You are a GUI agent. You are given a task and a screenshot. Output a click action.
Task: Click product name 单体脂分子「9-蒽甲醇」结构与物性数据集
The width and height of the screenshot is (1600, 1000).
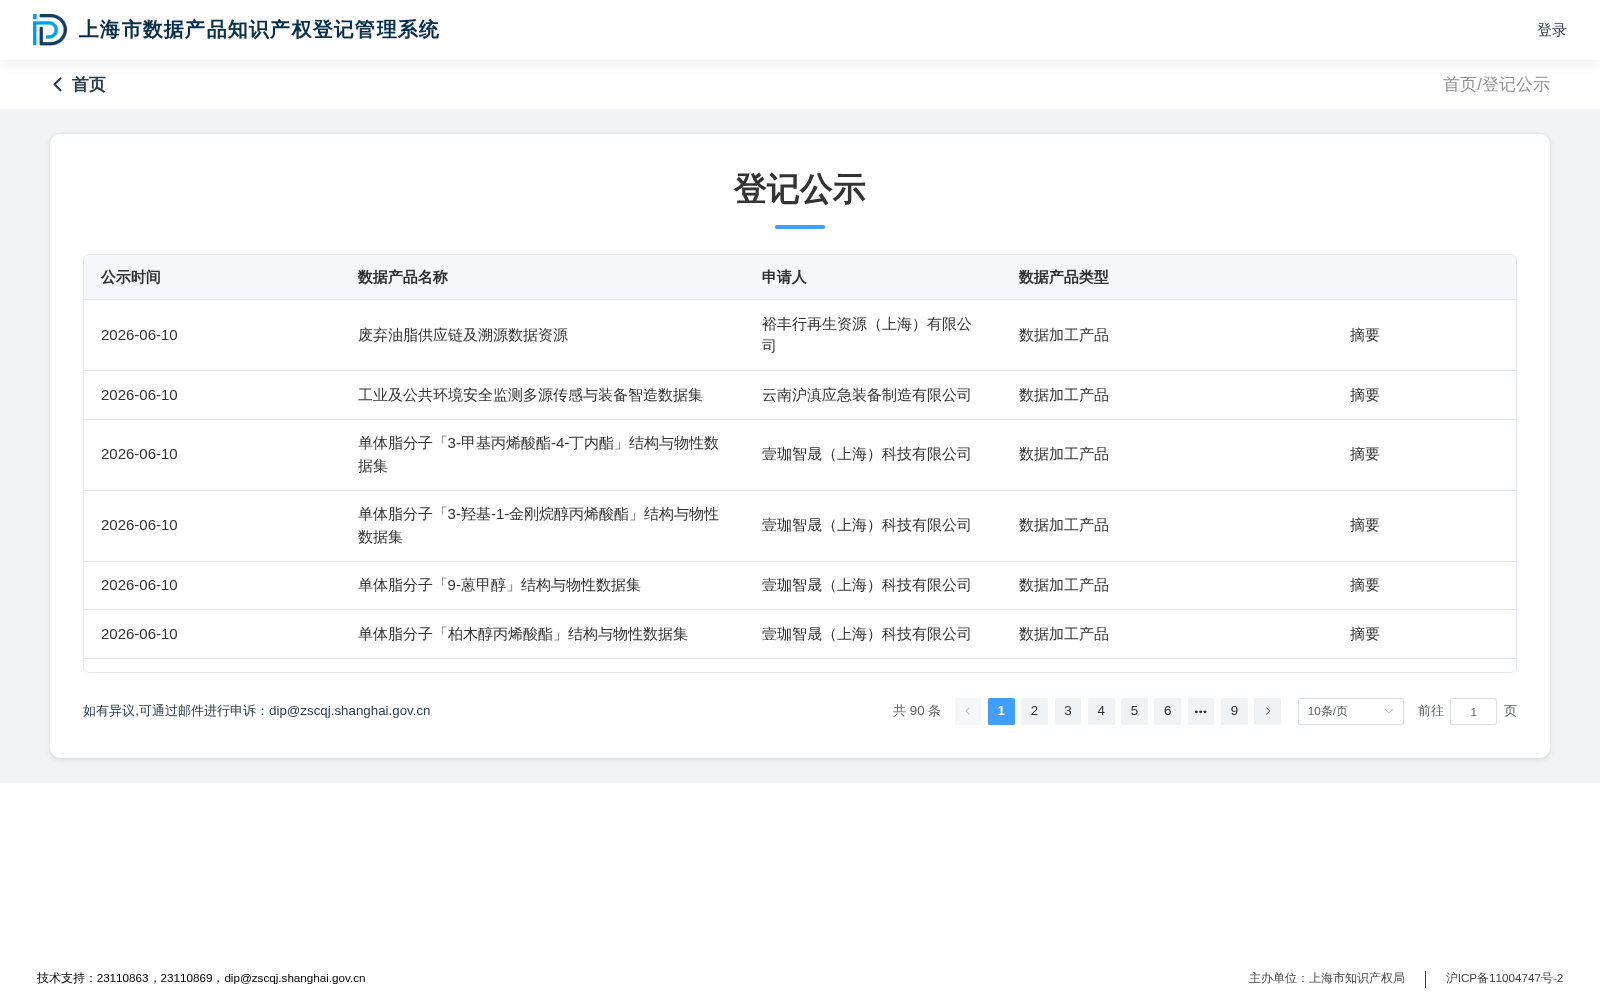(499, 585)
